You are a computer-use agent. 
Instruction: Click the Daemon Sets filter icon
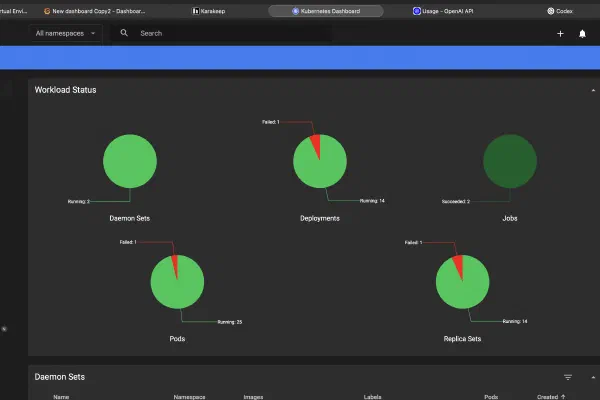click(x=568, y=377)
